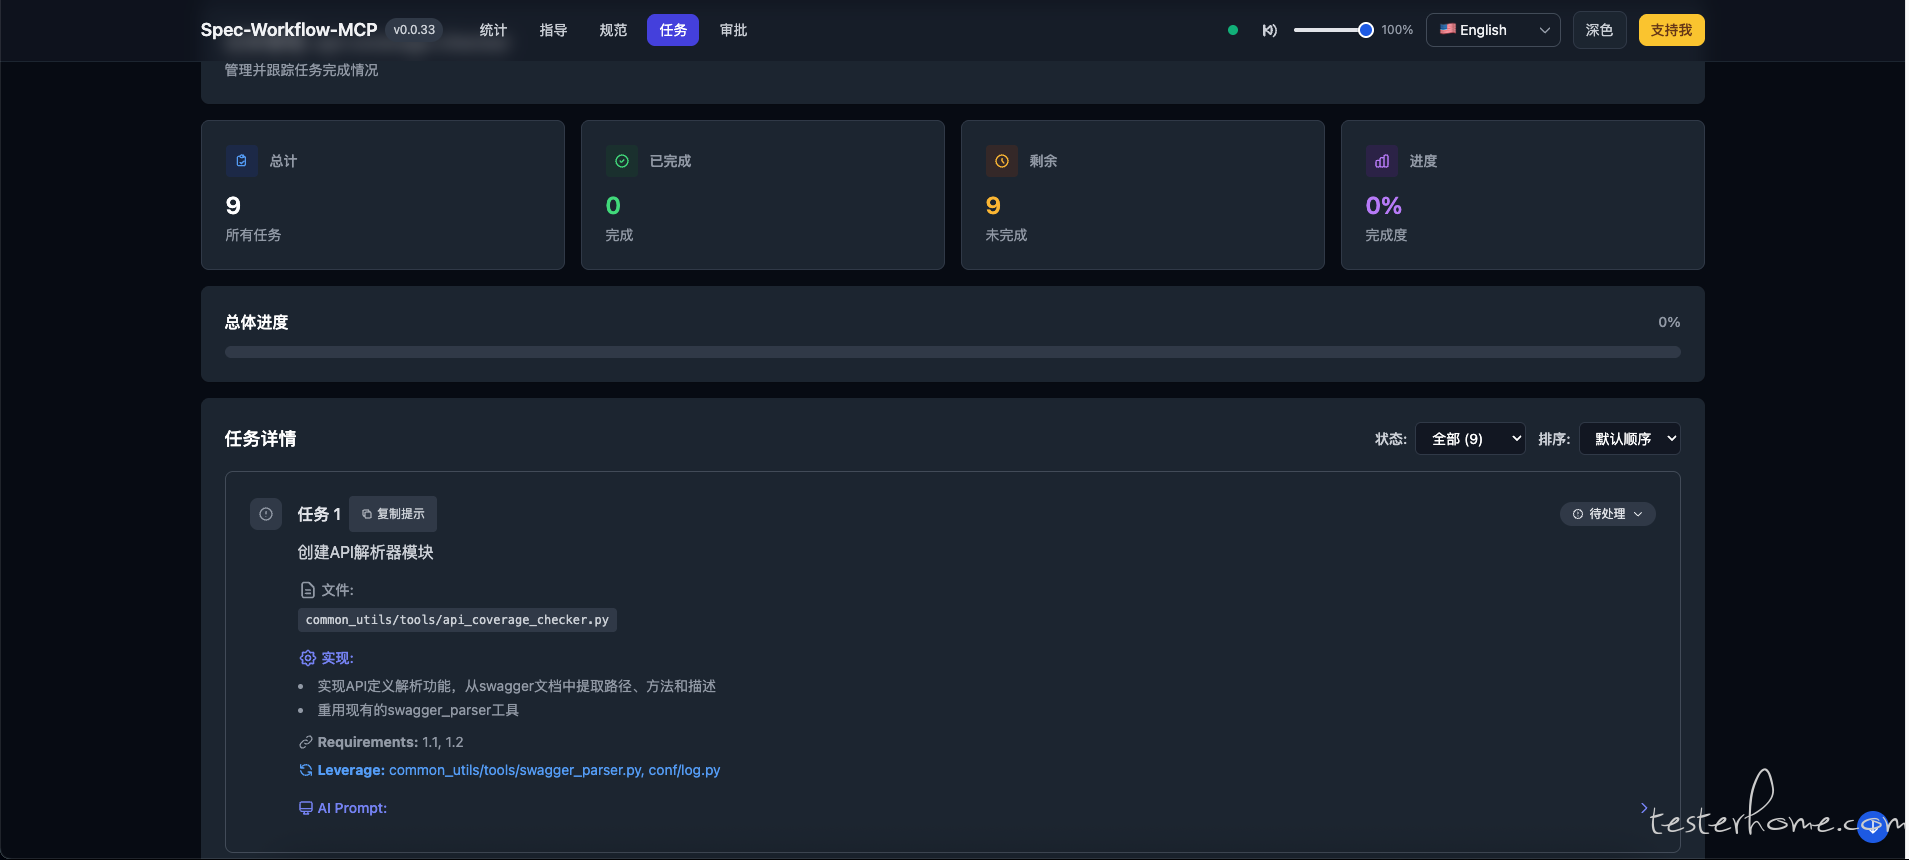This screenshot has width=1909, height=860.
Task: Switch to the 审批 tab
Action: [x=733, y=30]
